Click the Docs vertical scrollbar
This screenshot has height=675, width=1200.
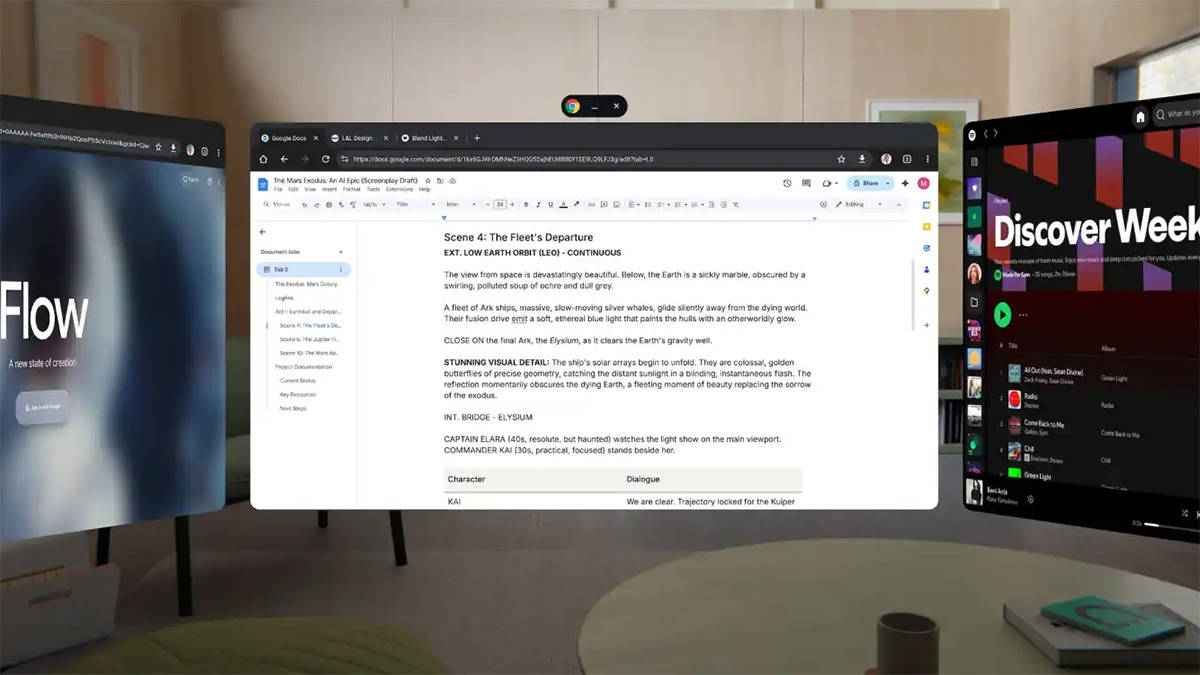click(911, 295)
